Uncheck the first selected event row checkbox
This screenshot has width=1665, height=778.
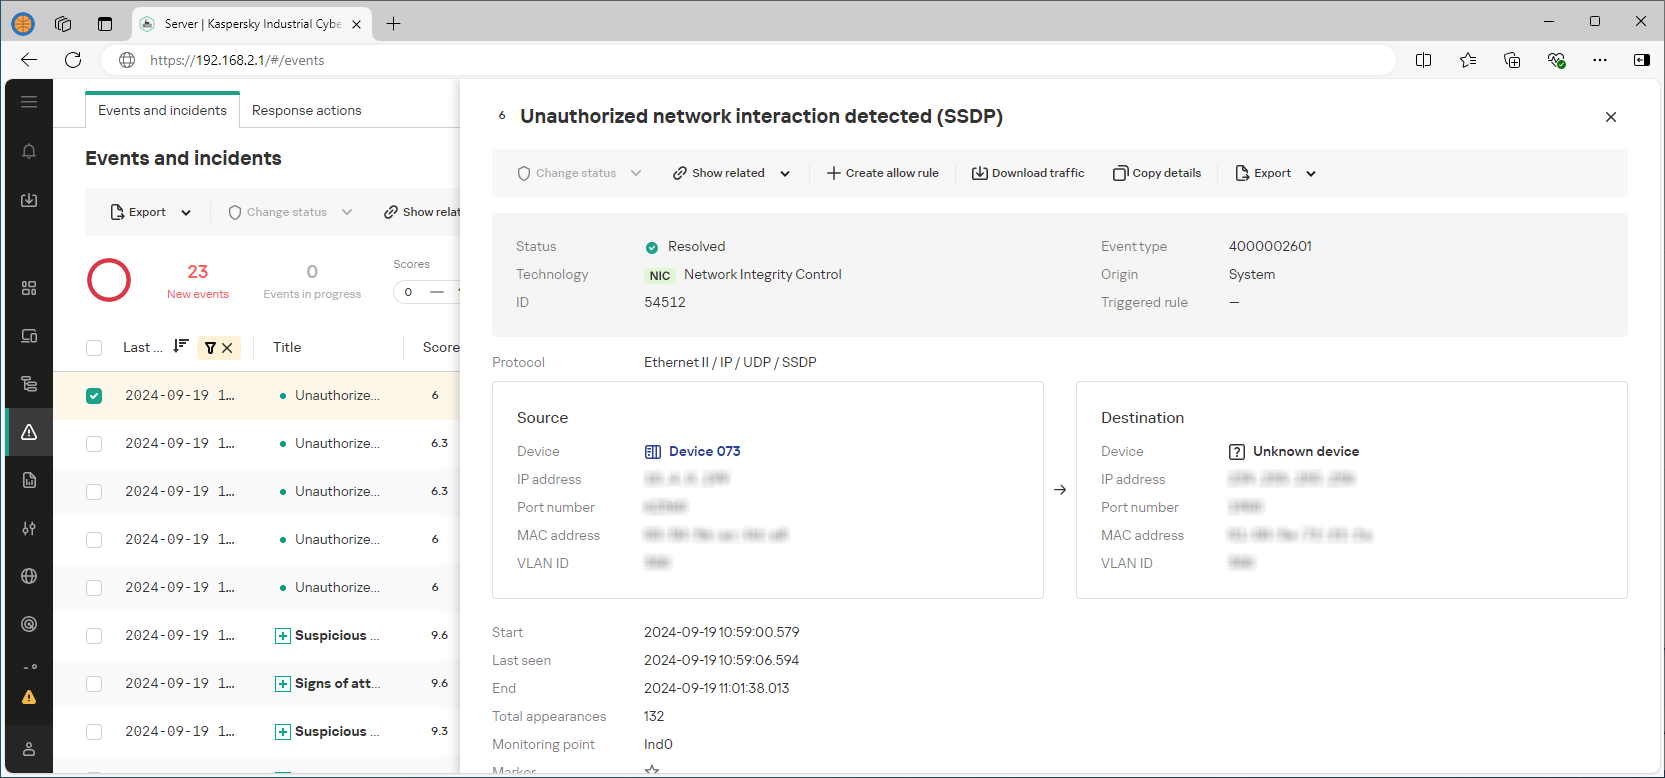point(94,396)
